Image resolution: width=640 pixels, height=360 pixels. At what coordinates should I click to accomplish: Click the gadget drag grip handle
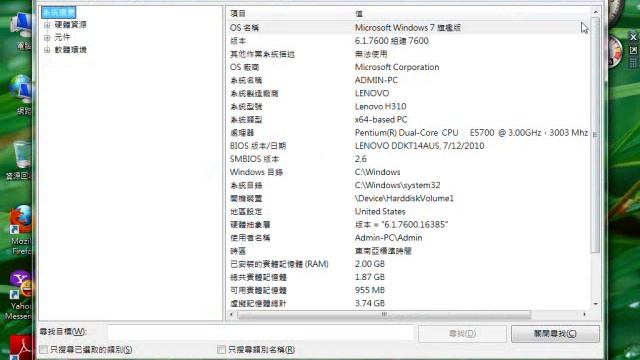[633, 62]
